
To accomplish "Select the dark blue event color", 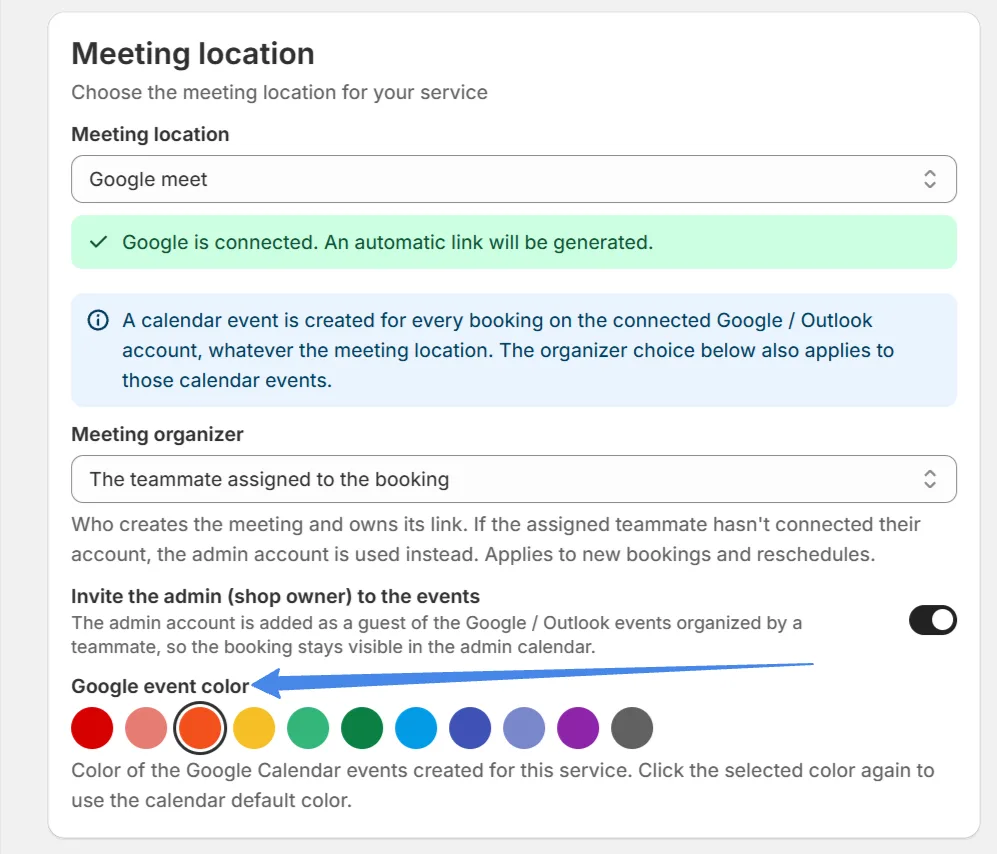I will point(471,727).
